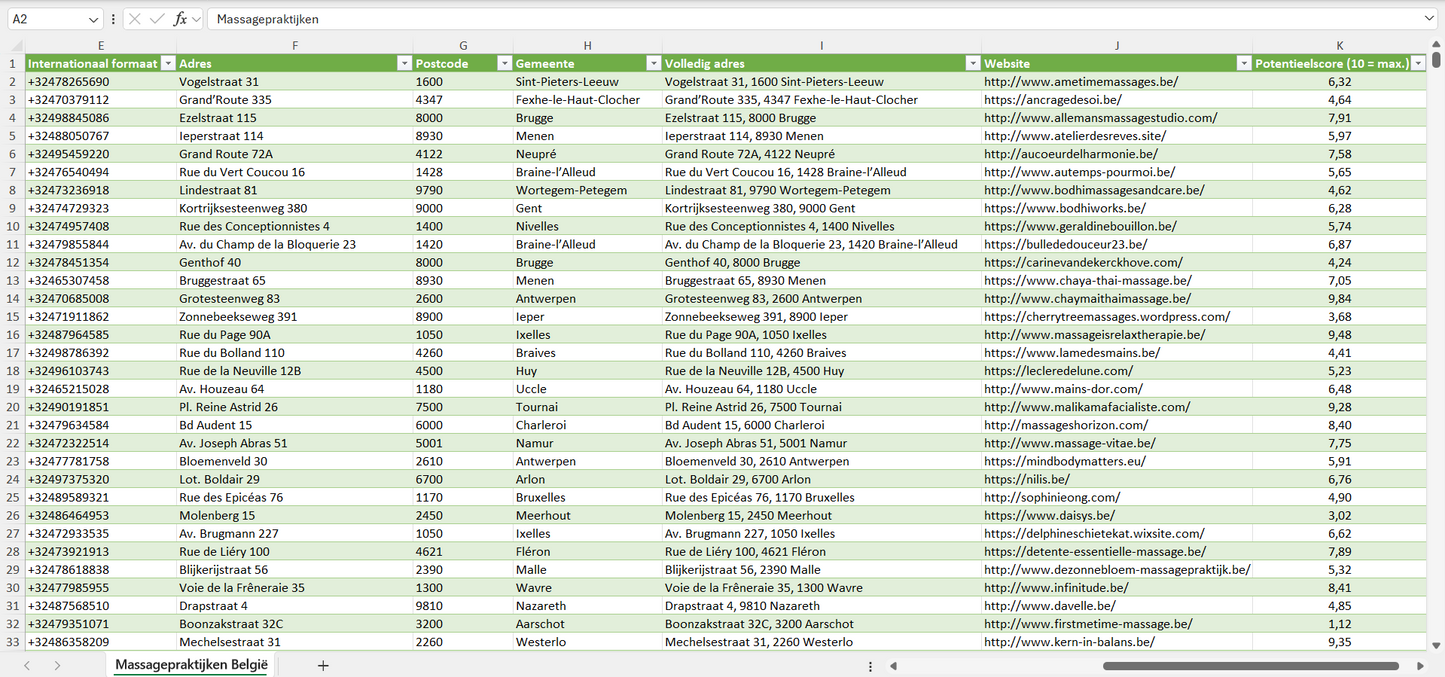The width and height of the screenshot is (1445, 677).
Task: Open the ancragedesoi.be website link
Action: point(1052,100)
